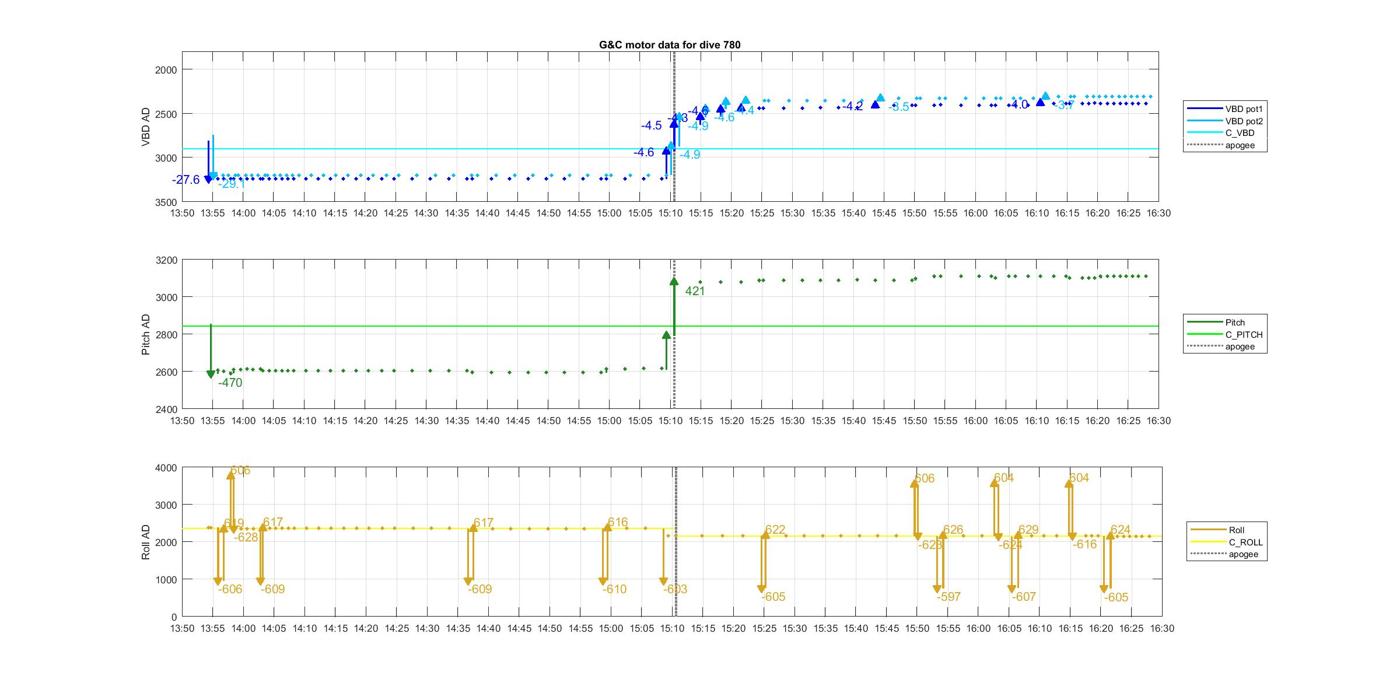The image size is (1400, 693).
Task: Click the "-27.6" VBD data label
Action: [187, 180]
